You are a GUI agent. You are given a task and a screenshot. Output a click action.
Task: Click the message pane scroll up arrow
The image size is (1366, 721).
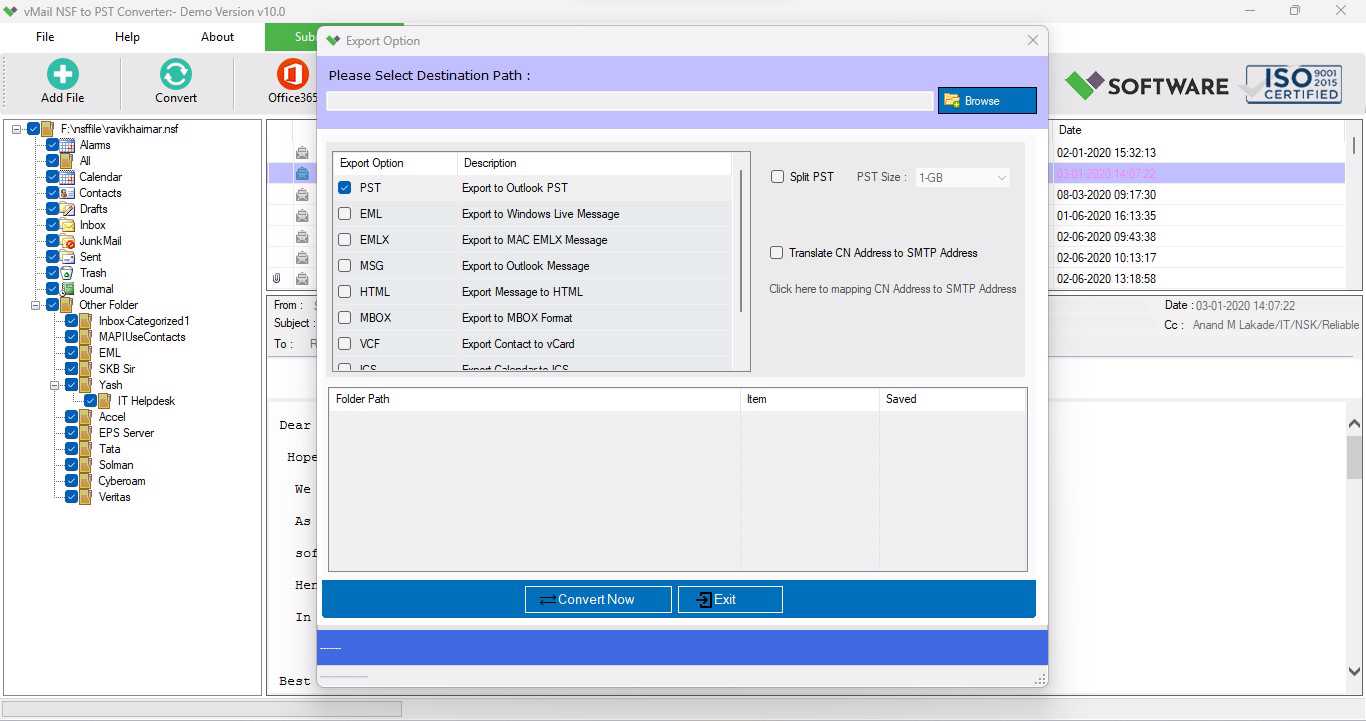pyautogui.click(x=1355, y=424)
